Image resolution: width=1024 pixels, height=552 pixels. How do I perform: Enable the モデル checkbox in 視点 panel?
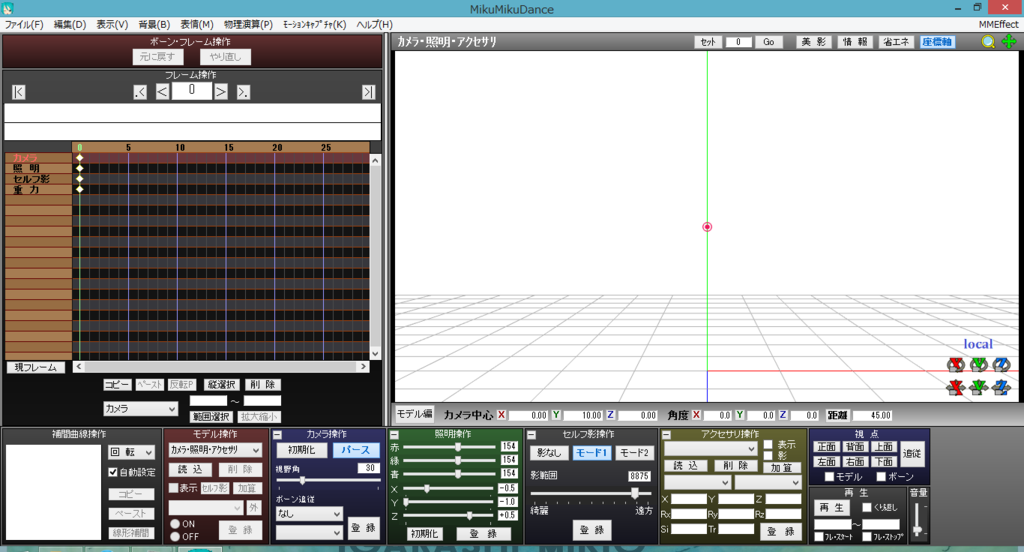point(829,477)
